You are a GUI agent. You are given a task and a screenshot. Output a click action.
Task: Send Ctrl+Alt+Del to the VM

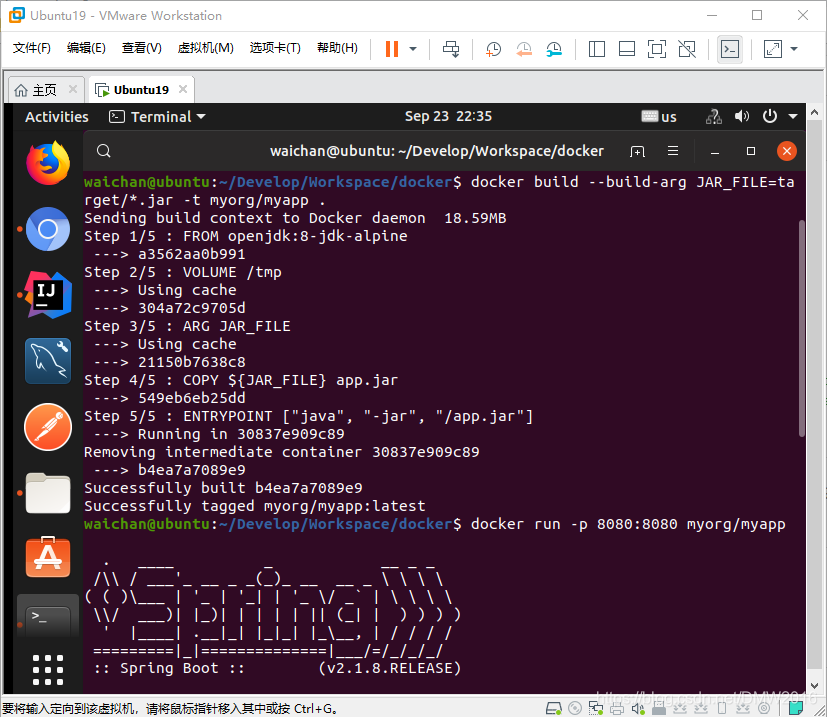(x=451, y=49)
